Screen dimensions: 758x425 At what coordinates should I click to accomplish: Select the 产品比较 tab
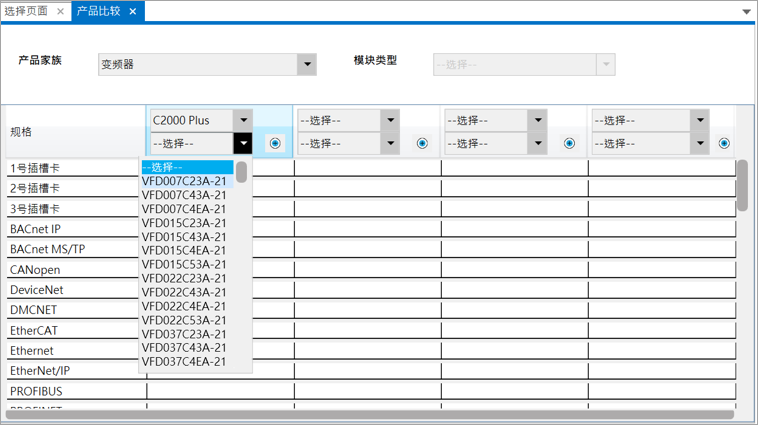click(100, 11)
